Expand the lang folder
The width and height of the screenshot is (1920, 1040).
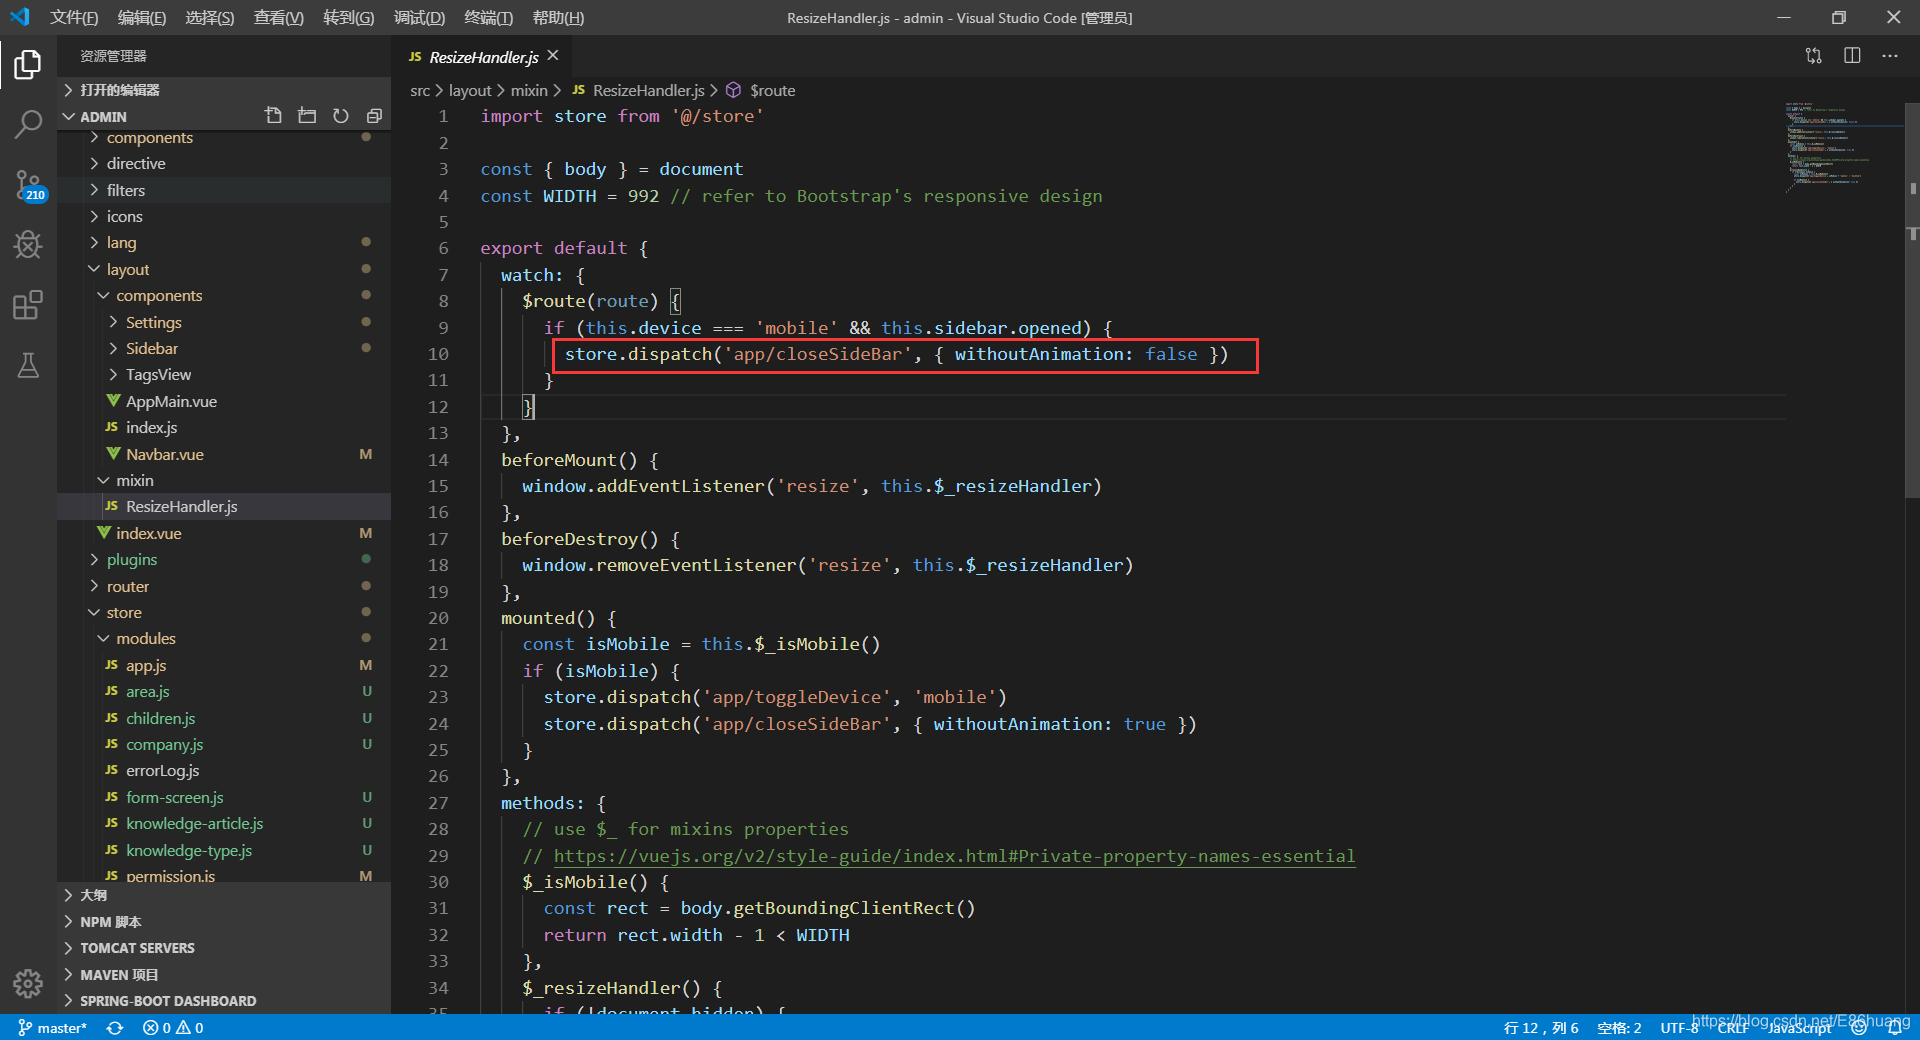122,242
